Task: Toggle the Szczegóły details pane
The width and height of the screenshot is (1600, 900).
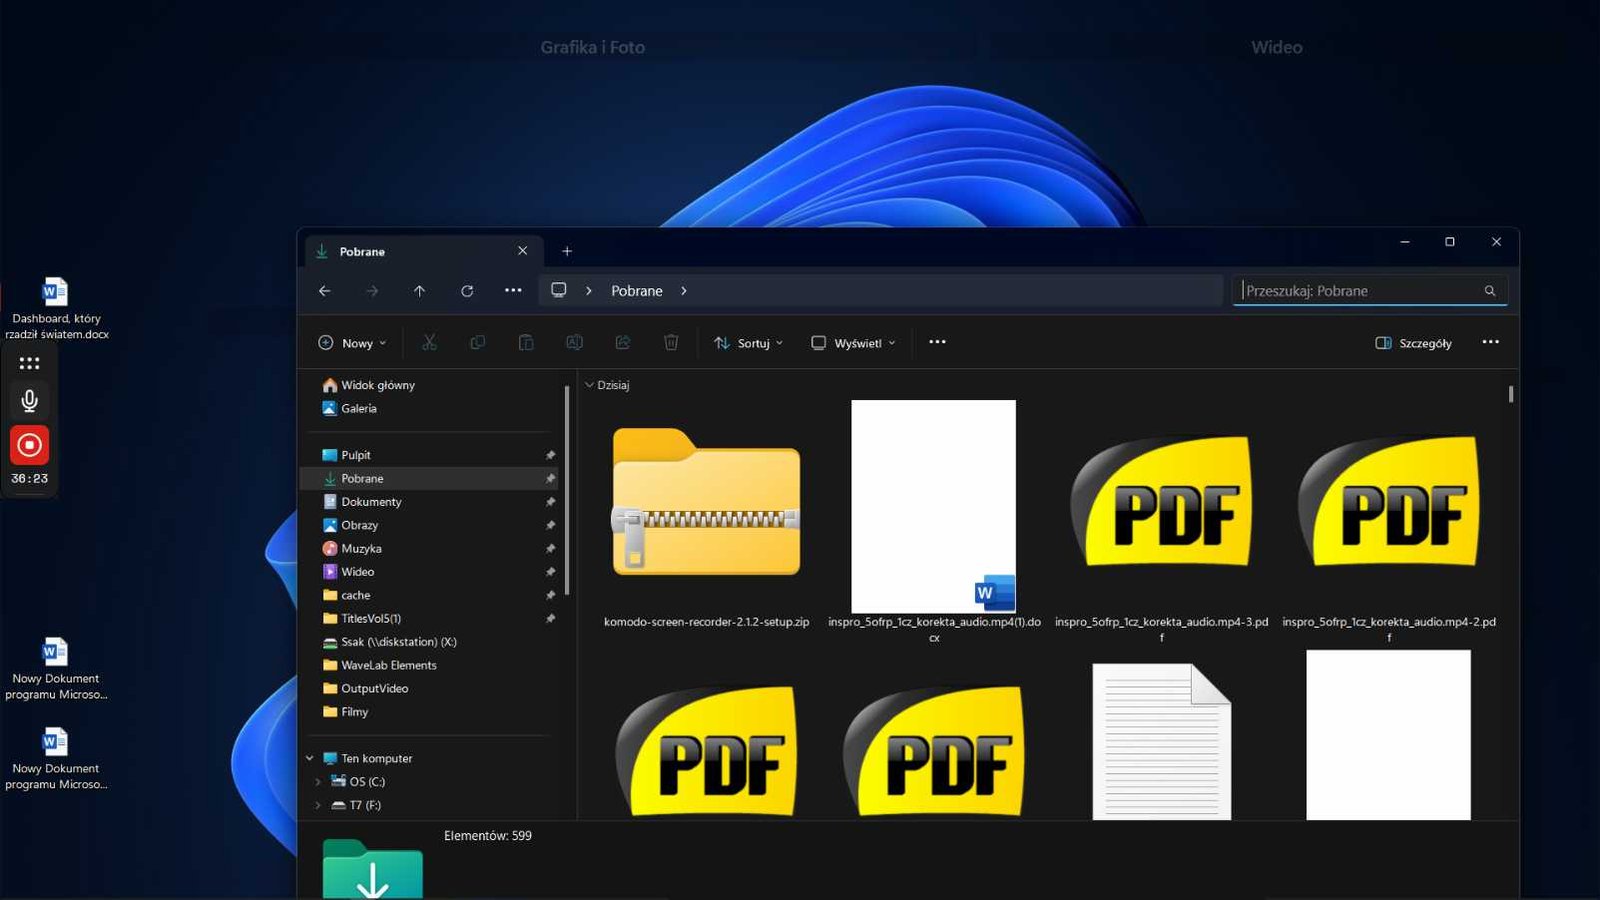Action: (x=1413, y=343)
